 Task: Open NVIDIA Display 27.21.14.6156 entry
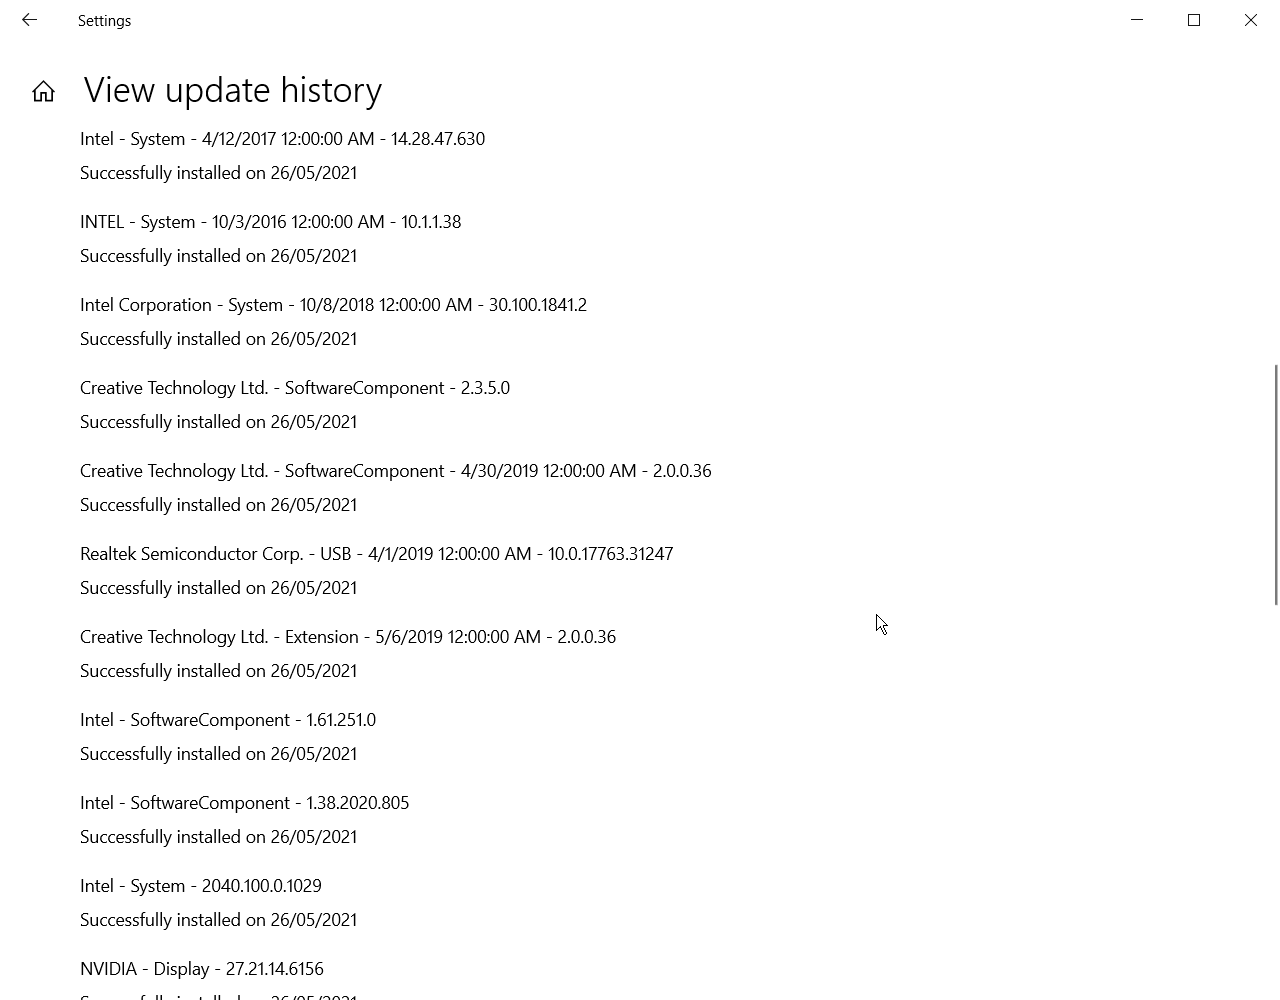click(x=202, y=969)
